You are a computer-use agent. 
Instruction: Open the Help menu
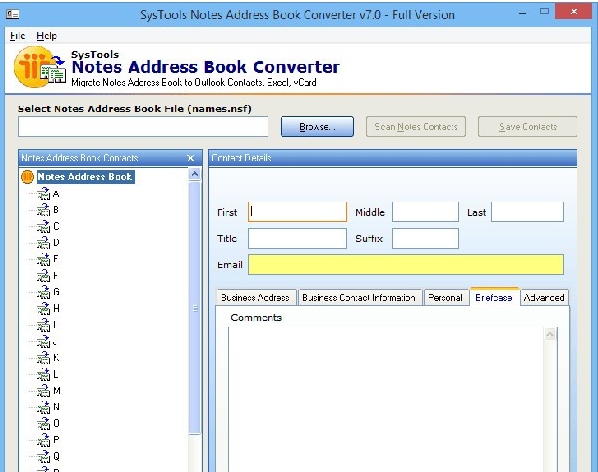click(47, 36)
